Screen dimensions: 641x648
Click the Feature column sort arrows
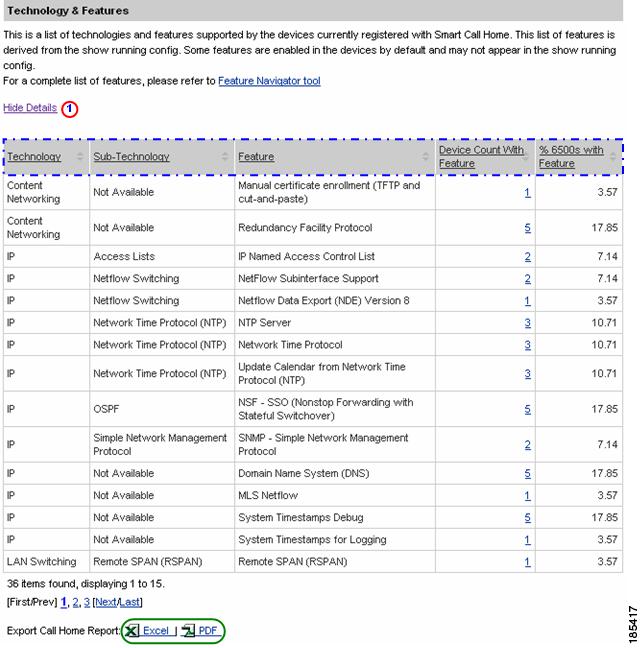[x=425, y=157]
